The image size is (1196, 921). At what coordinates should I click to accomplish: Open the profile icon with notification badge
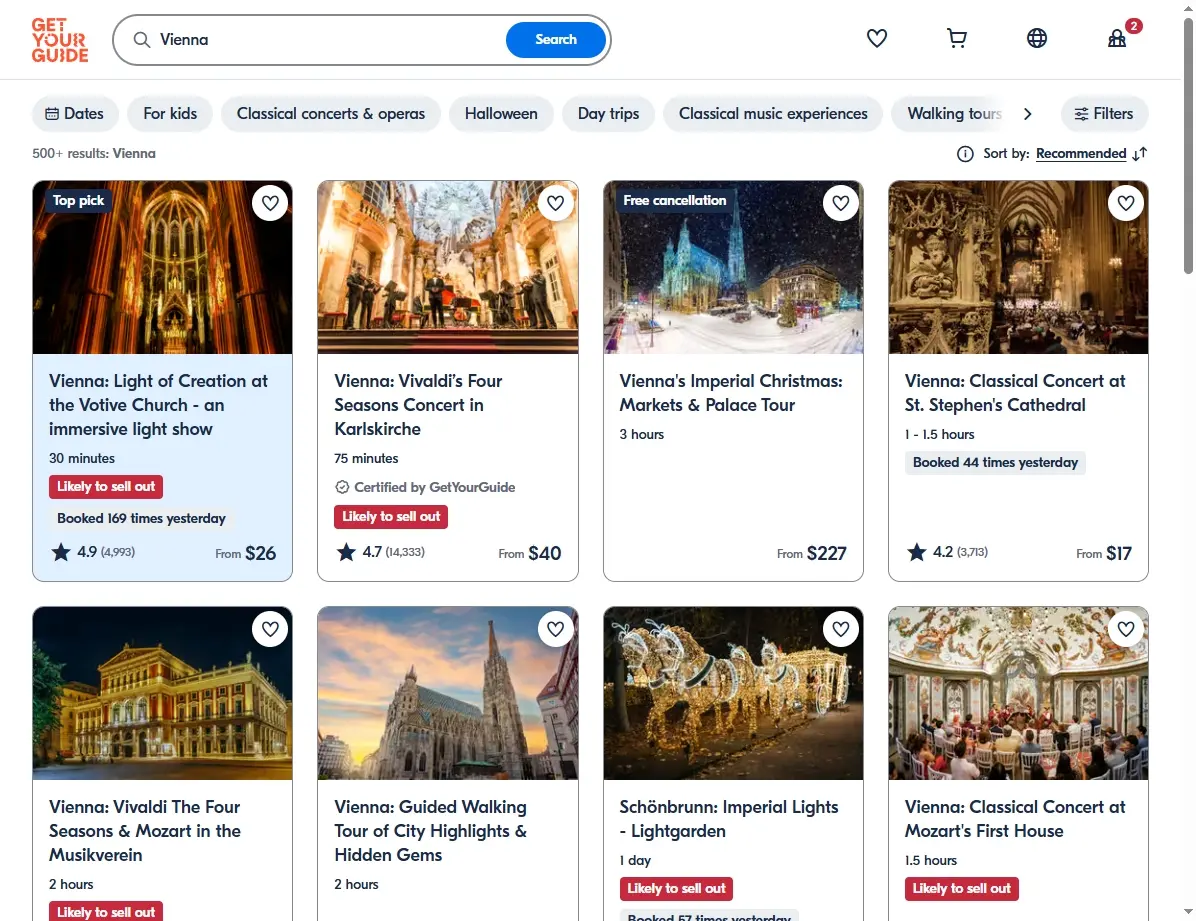click(x=1117, y=38)
